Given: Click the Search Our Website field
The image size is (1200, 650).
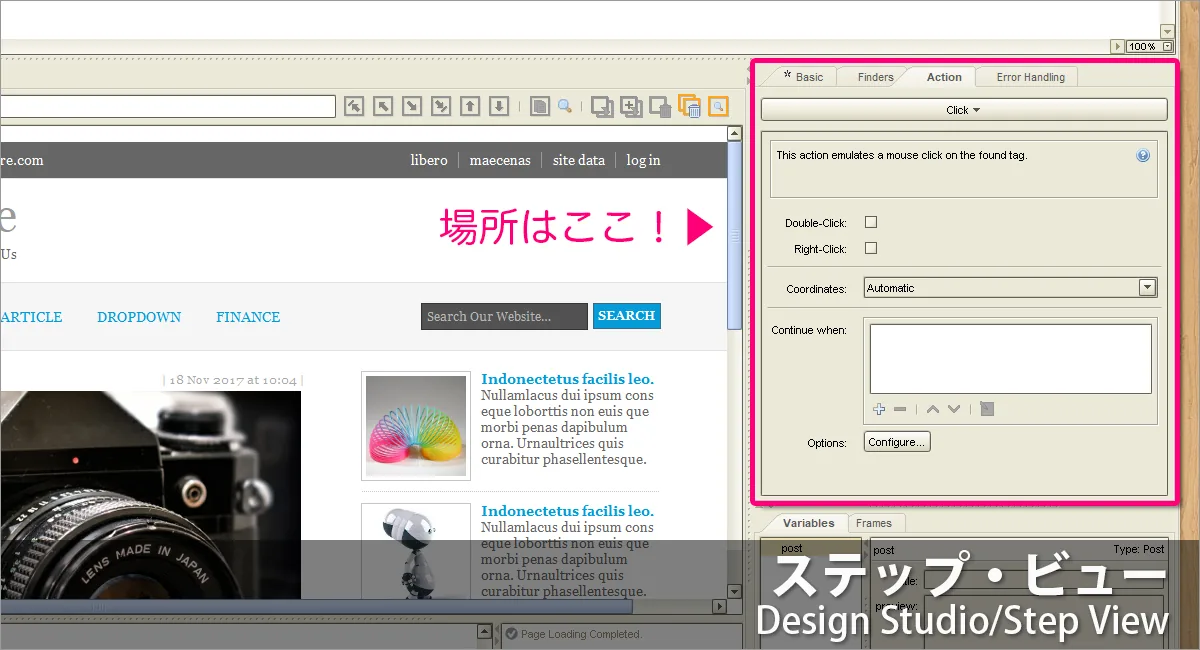Looking at the screenshot, I should coord(504,316).
